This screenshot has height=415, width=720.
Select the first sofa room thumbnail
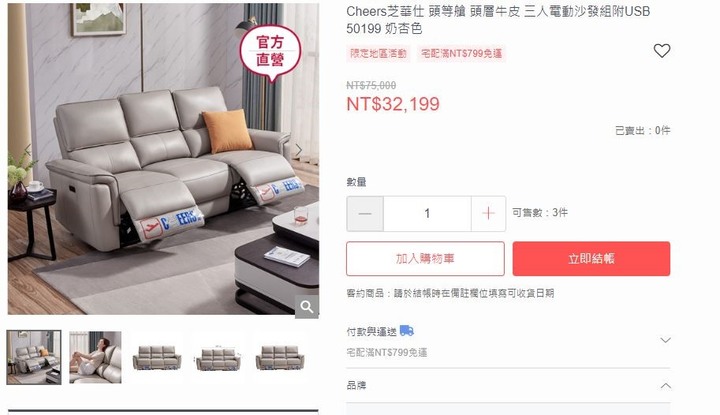pyautogui.click(x=34, y=357)
